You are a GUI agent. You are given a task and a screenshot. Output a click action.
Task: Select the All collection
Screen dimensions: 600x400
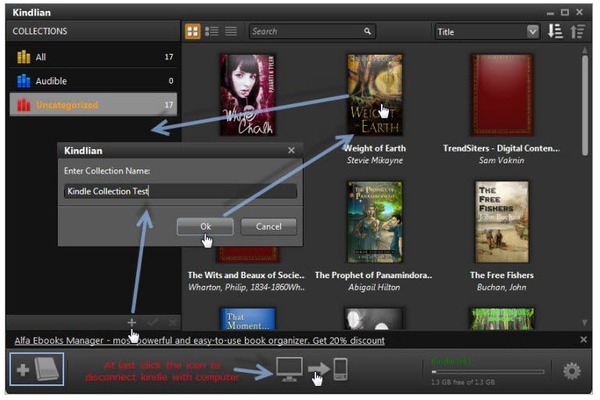[x=93, y=57]
